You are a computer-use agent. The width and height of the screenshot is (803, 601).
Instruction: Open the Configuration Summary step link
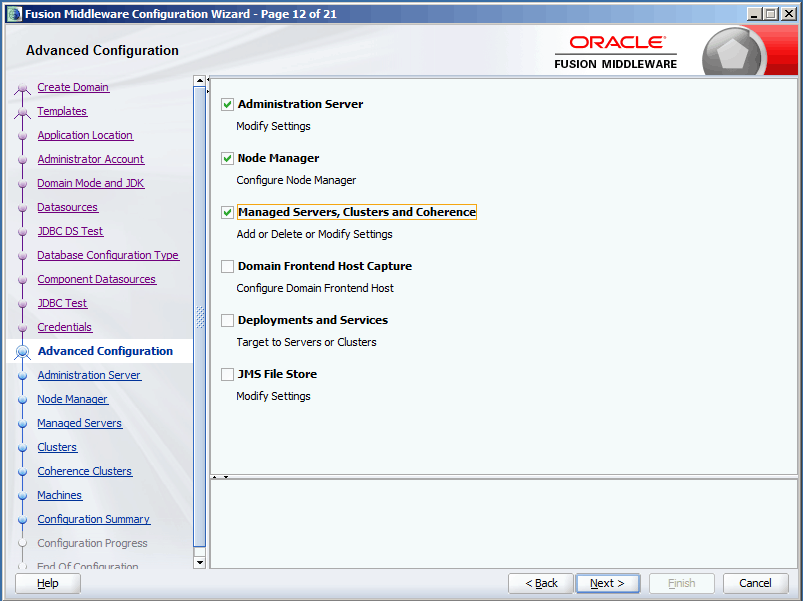coord(93,519)
